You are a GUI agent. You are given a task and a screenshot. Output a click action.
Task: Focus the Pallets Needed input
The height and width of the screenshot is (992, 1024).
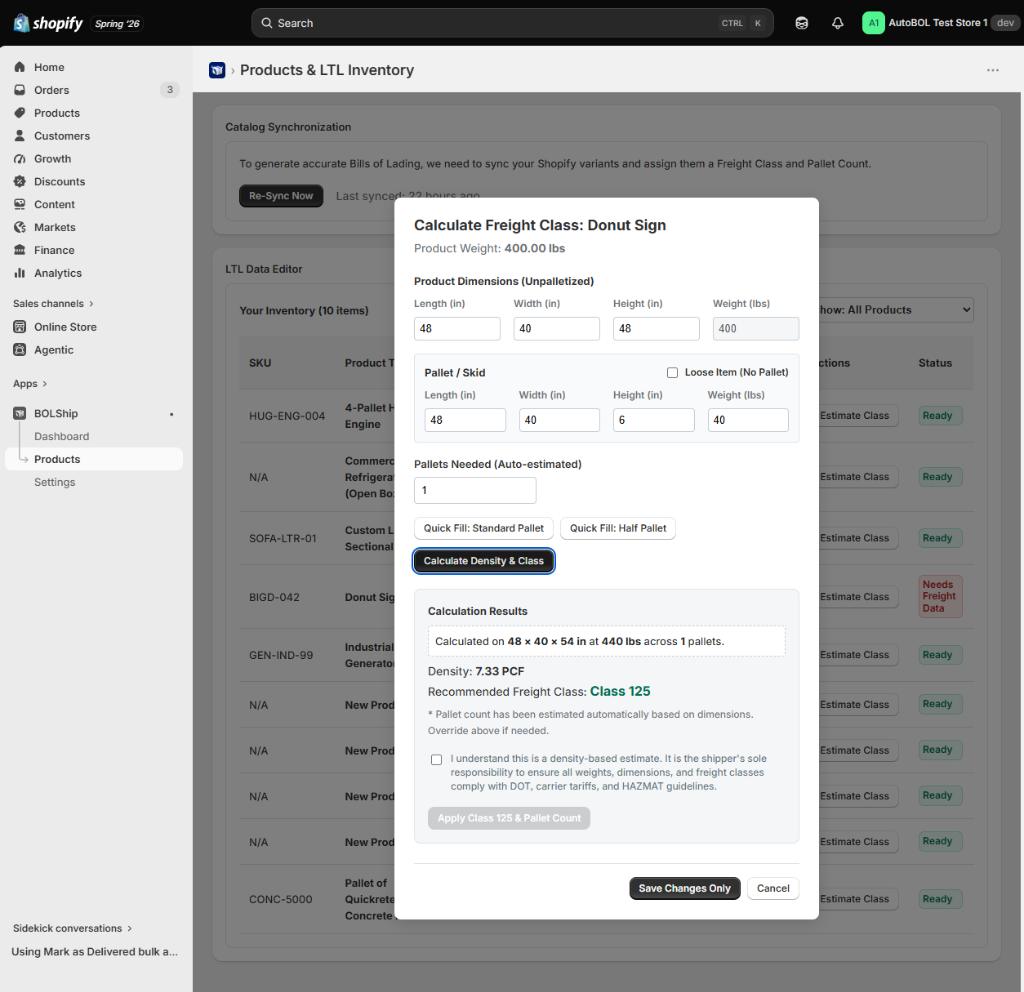click(x=475, y=490)
